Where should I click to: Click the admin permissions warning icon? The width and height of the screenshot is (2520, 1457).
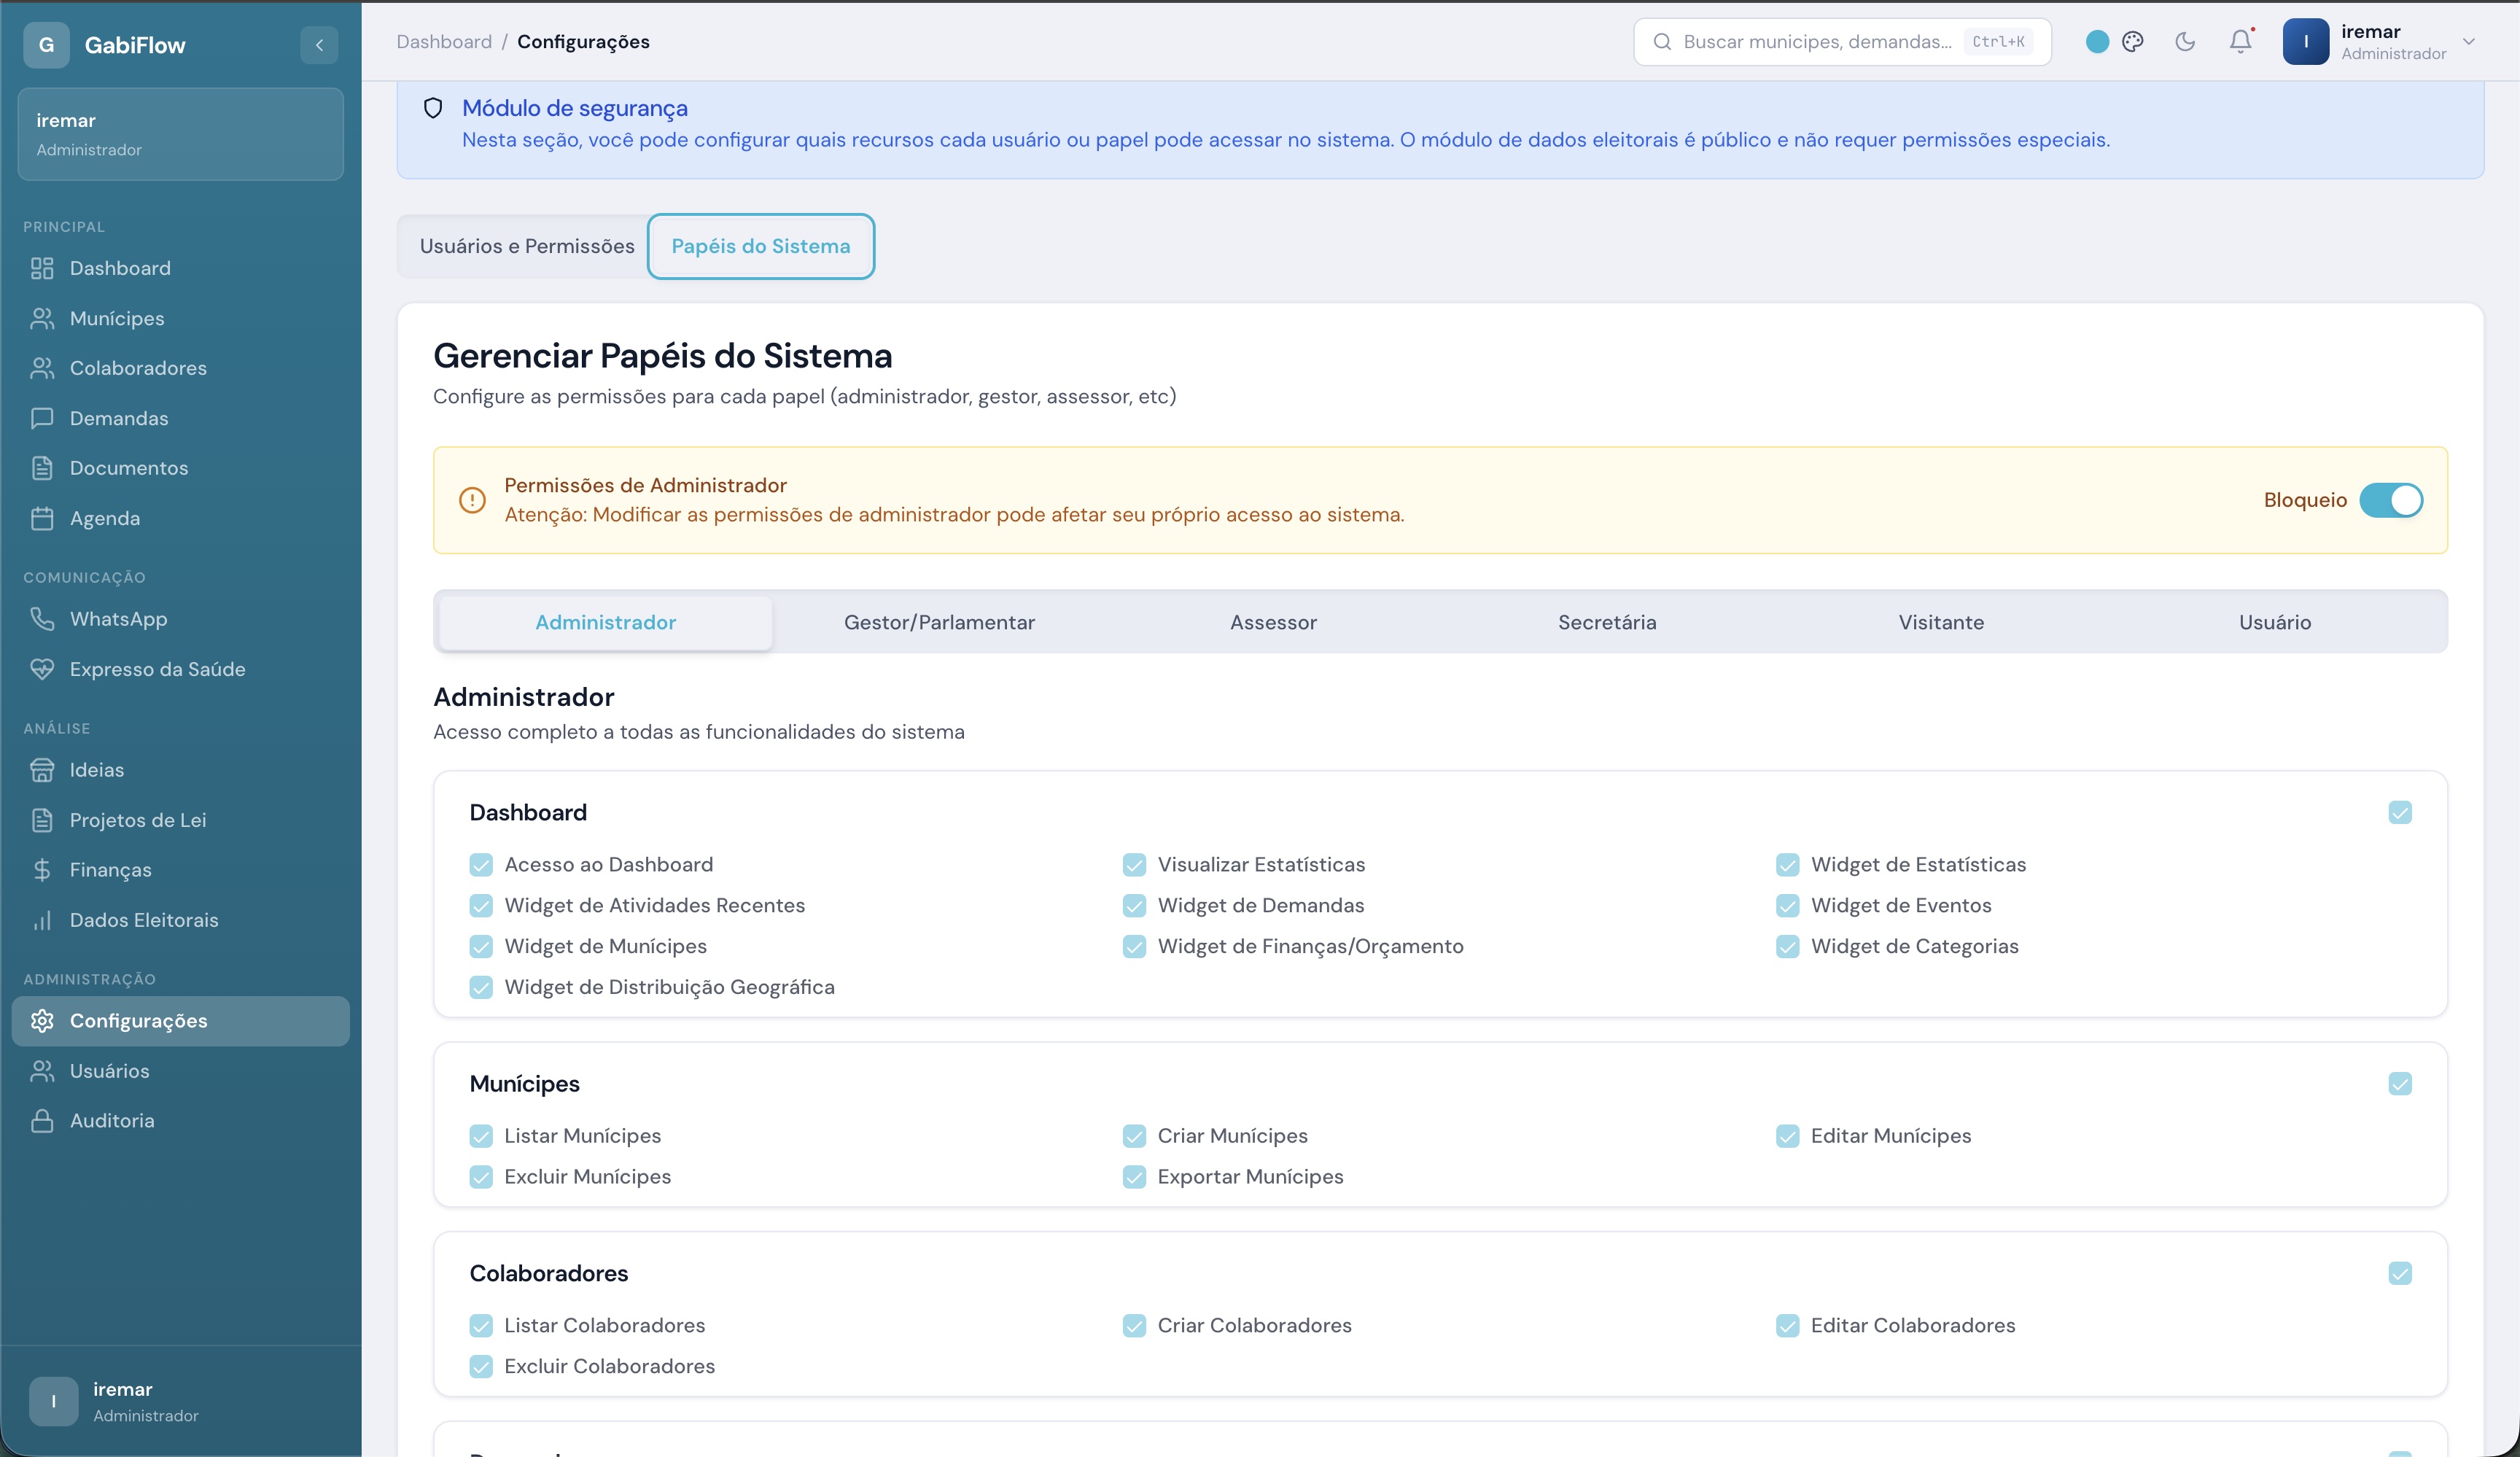472,500
